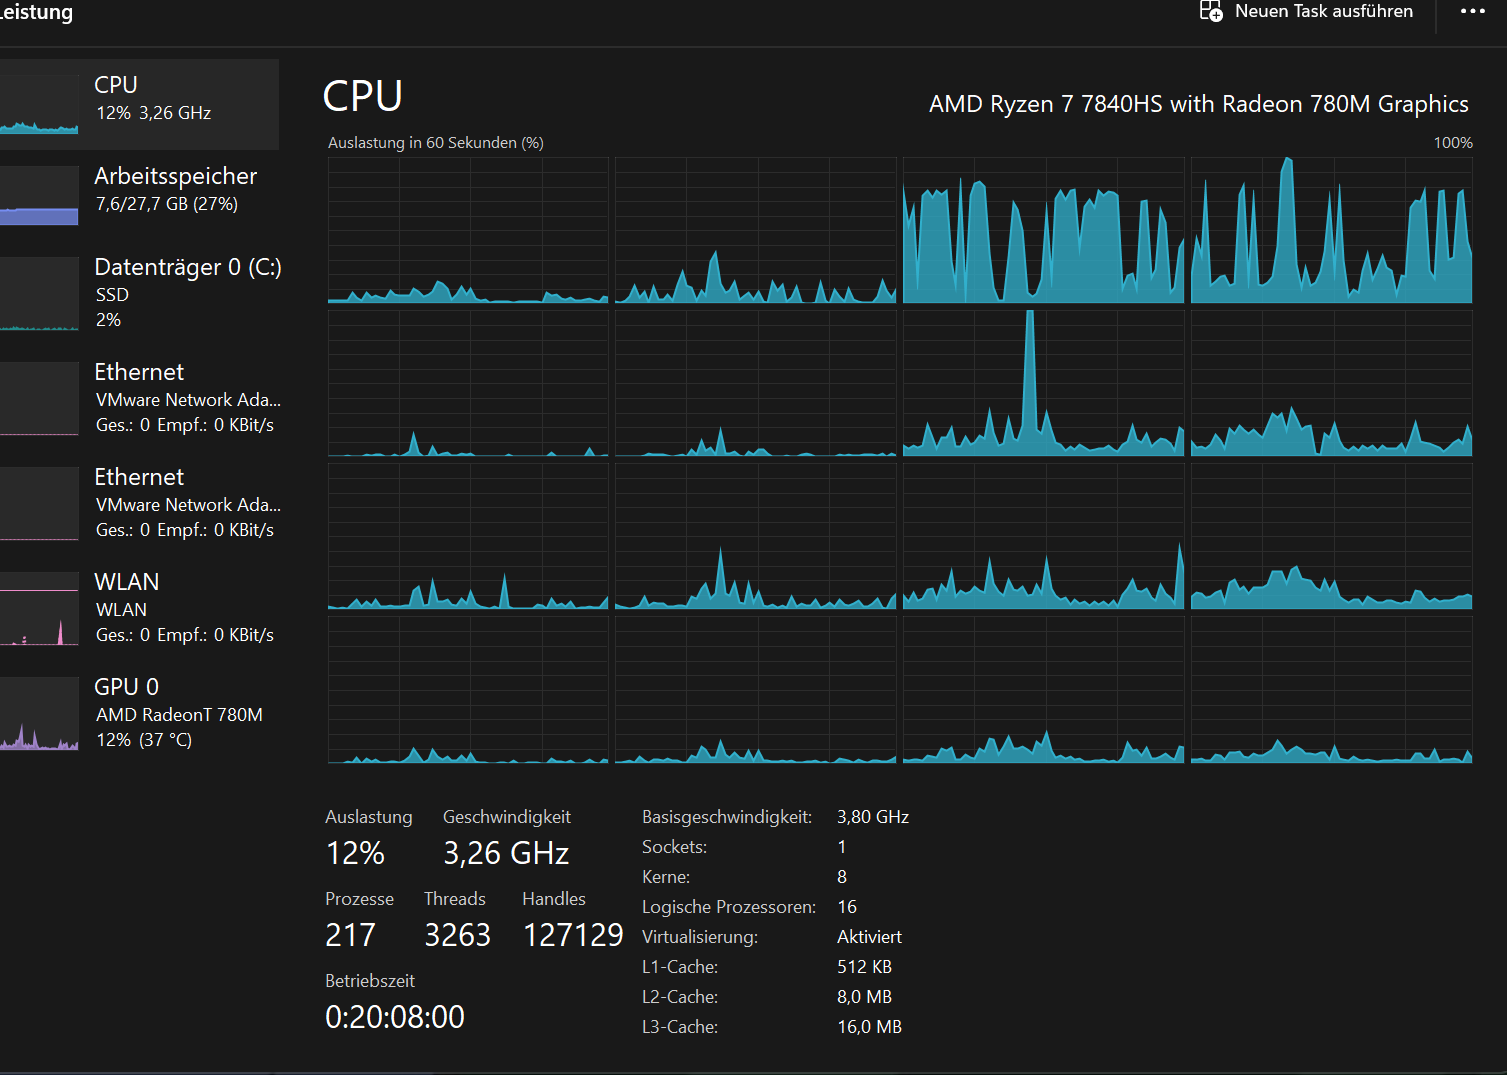Viewport: 1507px width, 1075px height.
Task: Click the Logische Prozessoren value 16
Action: [847, 907]
